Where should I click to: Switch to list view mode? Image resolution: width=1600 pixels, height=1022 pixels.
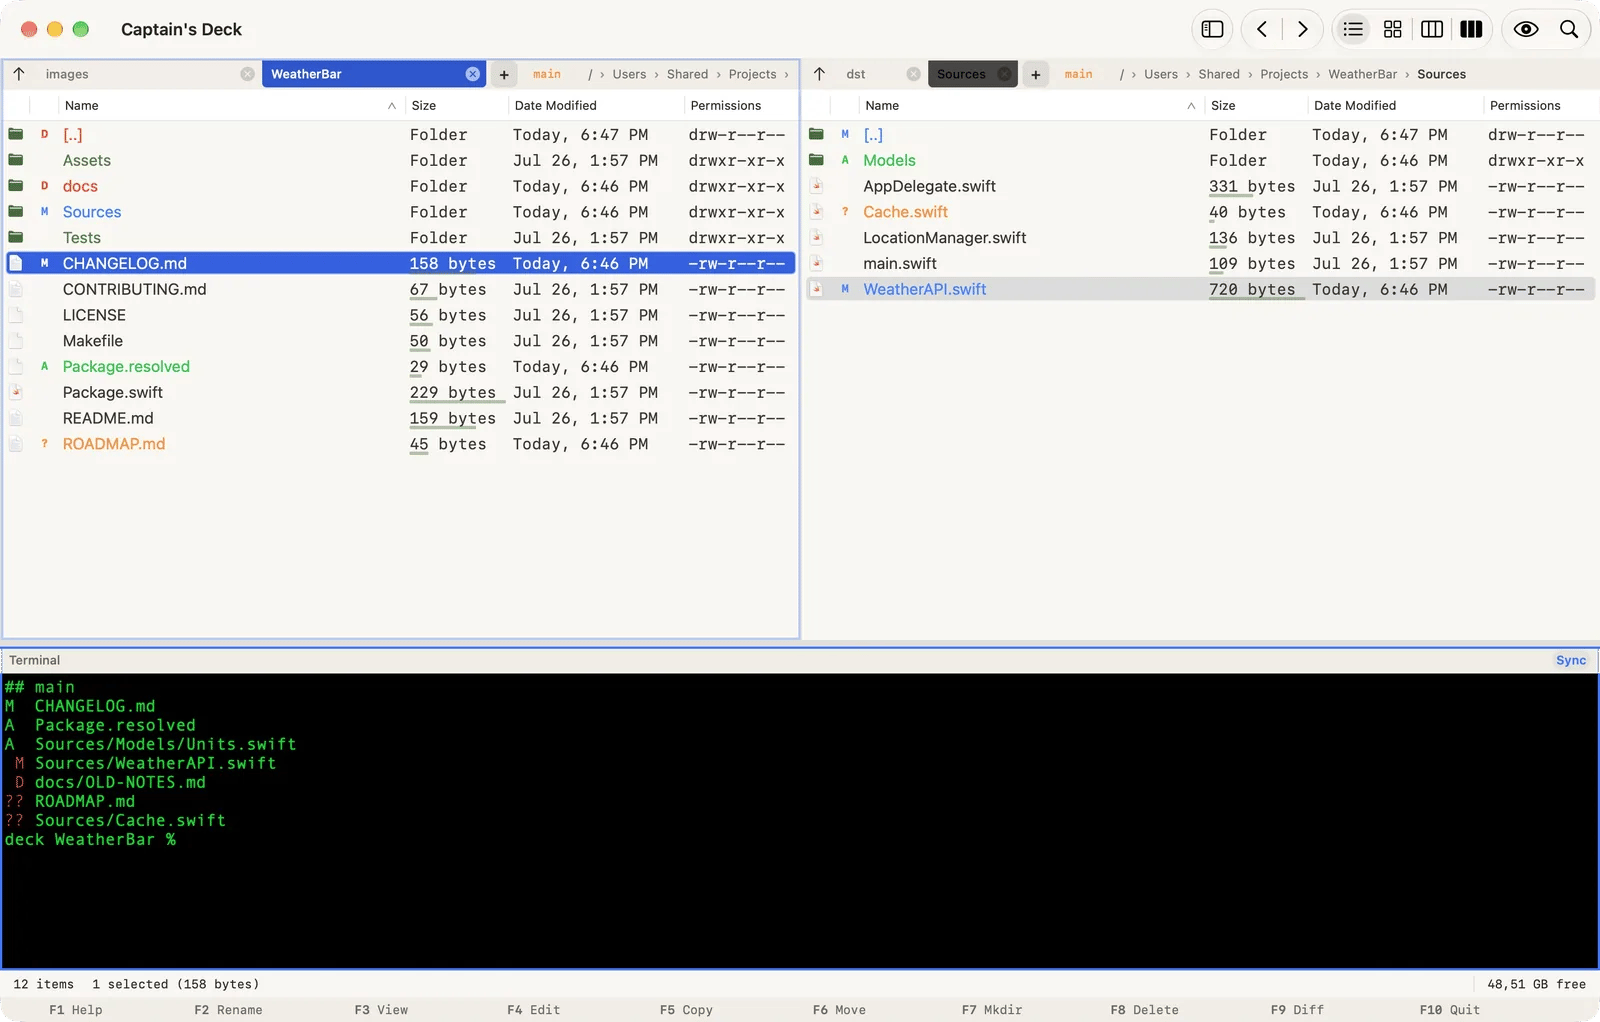tap(1353, 29)
